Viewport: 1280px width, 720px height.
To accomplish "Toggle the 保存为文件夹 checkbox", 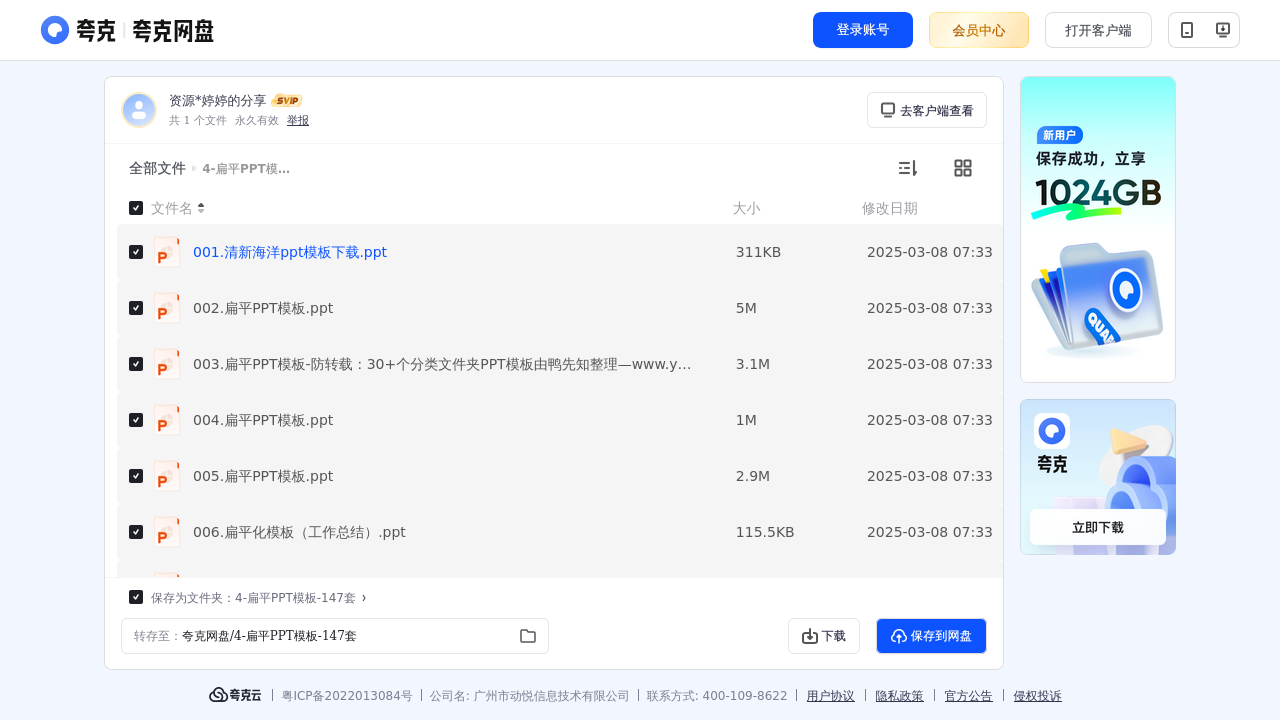I will point(136,597).
